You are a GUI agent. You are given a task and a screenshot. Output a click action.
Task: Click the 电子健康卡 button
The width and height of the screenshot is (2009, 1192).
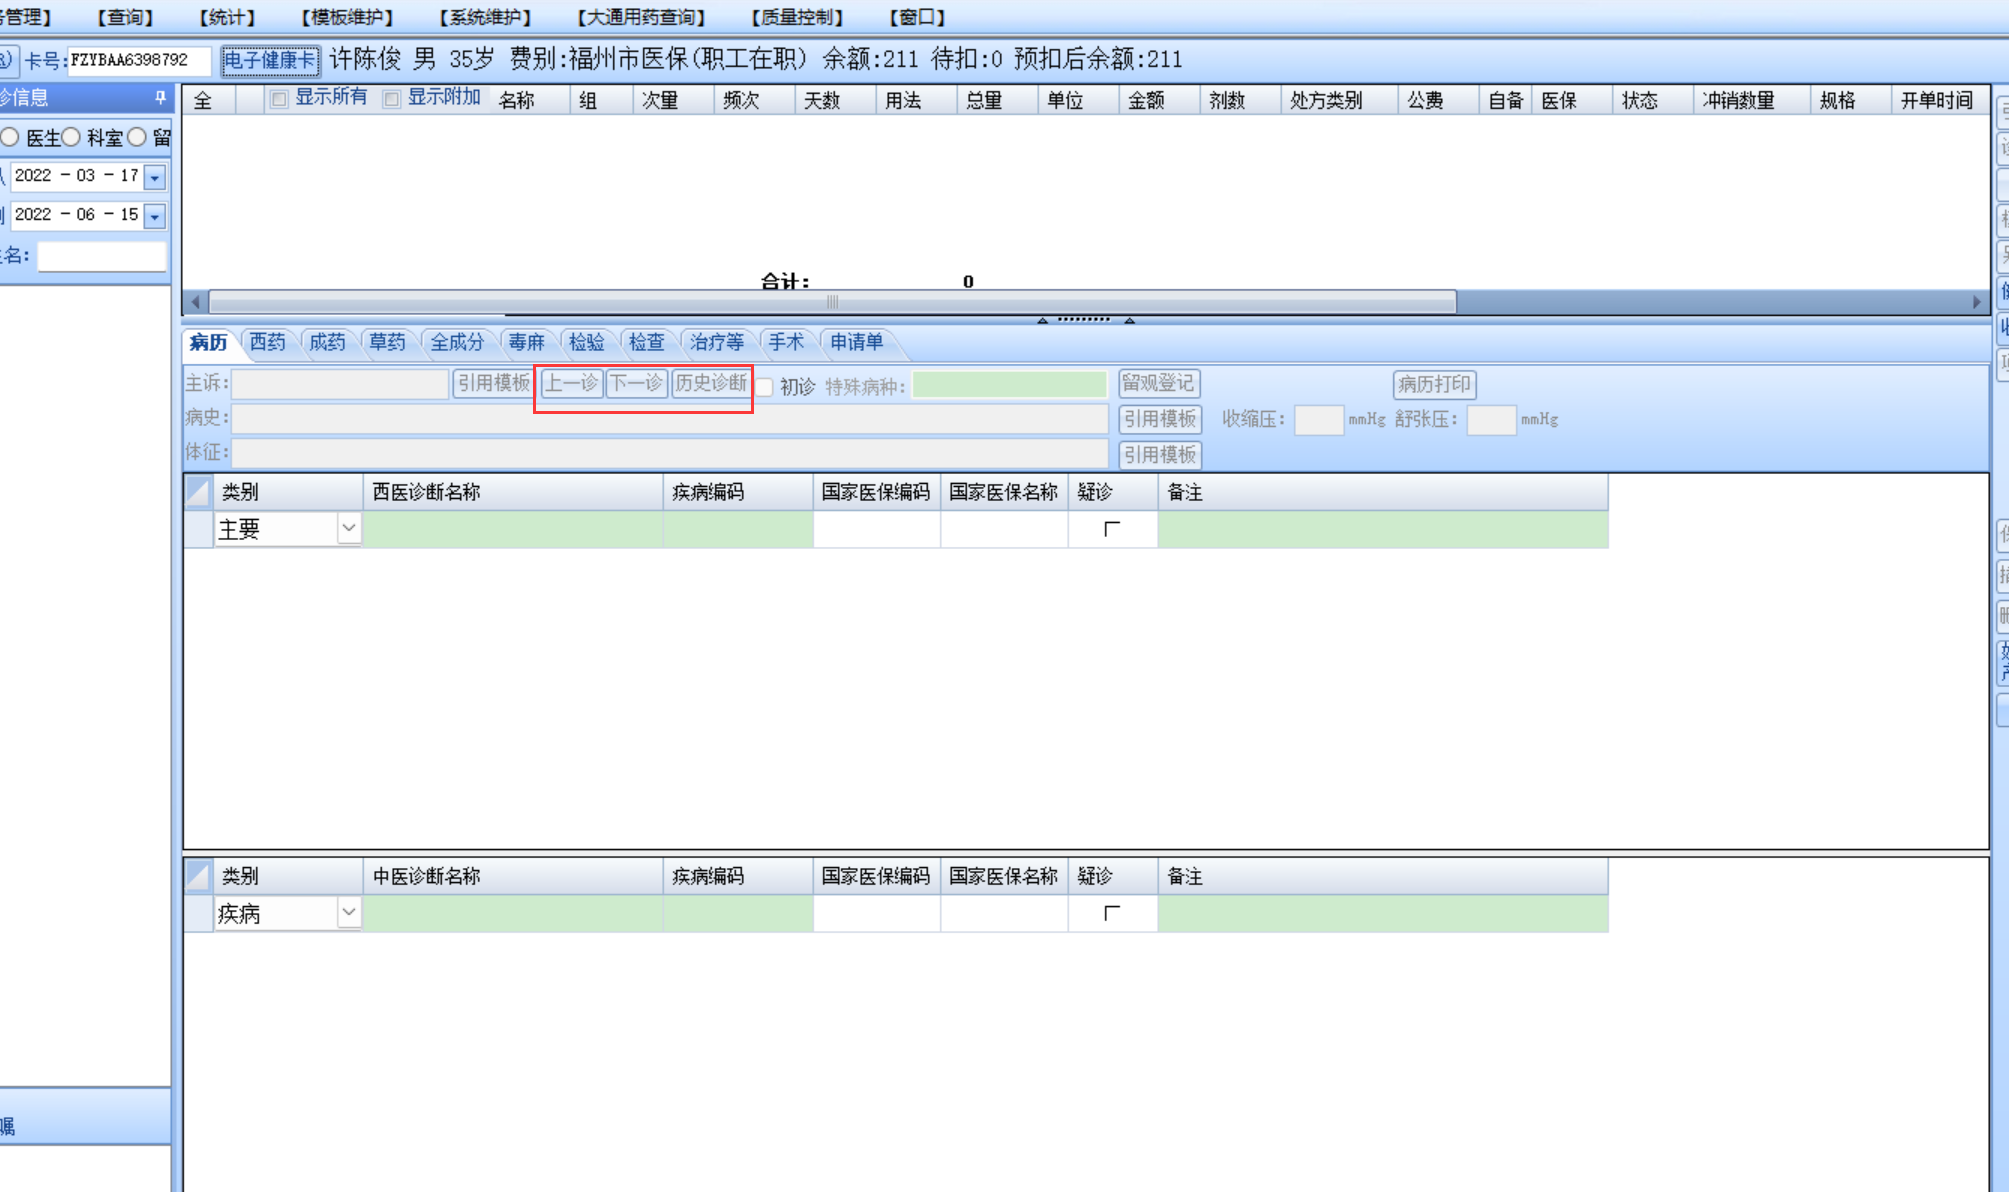click(x=270, y=60)
